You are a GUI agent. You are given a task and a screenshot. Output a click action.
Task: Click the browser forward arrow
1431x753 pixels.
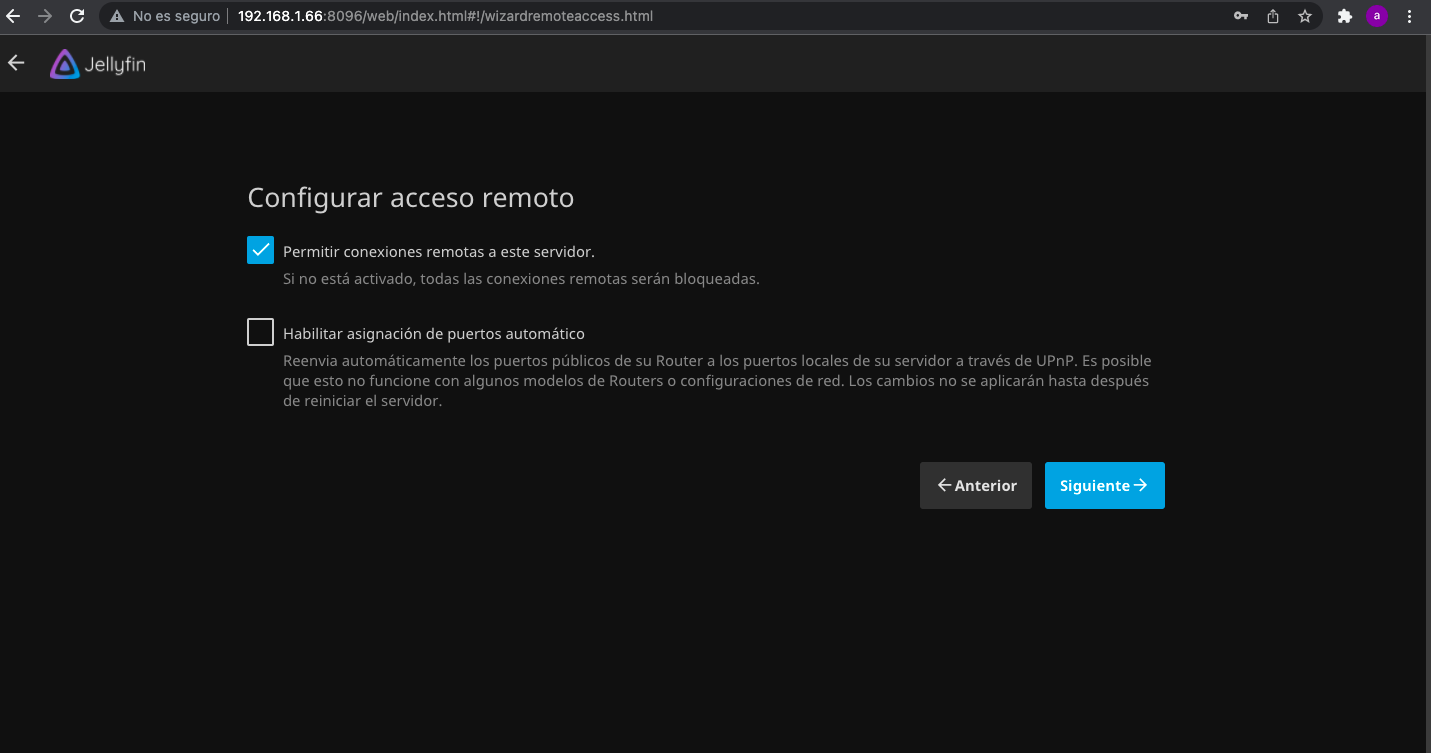45,16
